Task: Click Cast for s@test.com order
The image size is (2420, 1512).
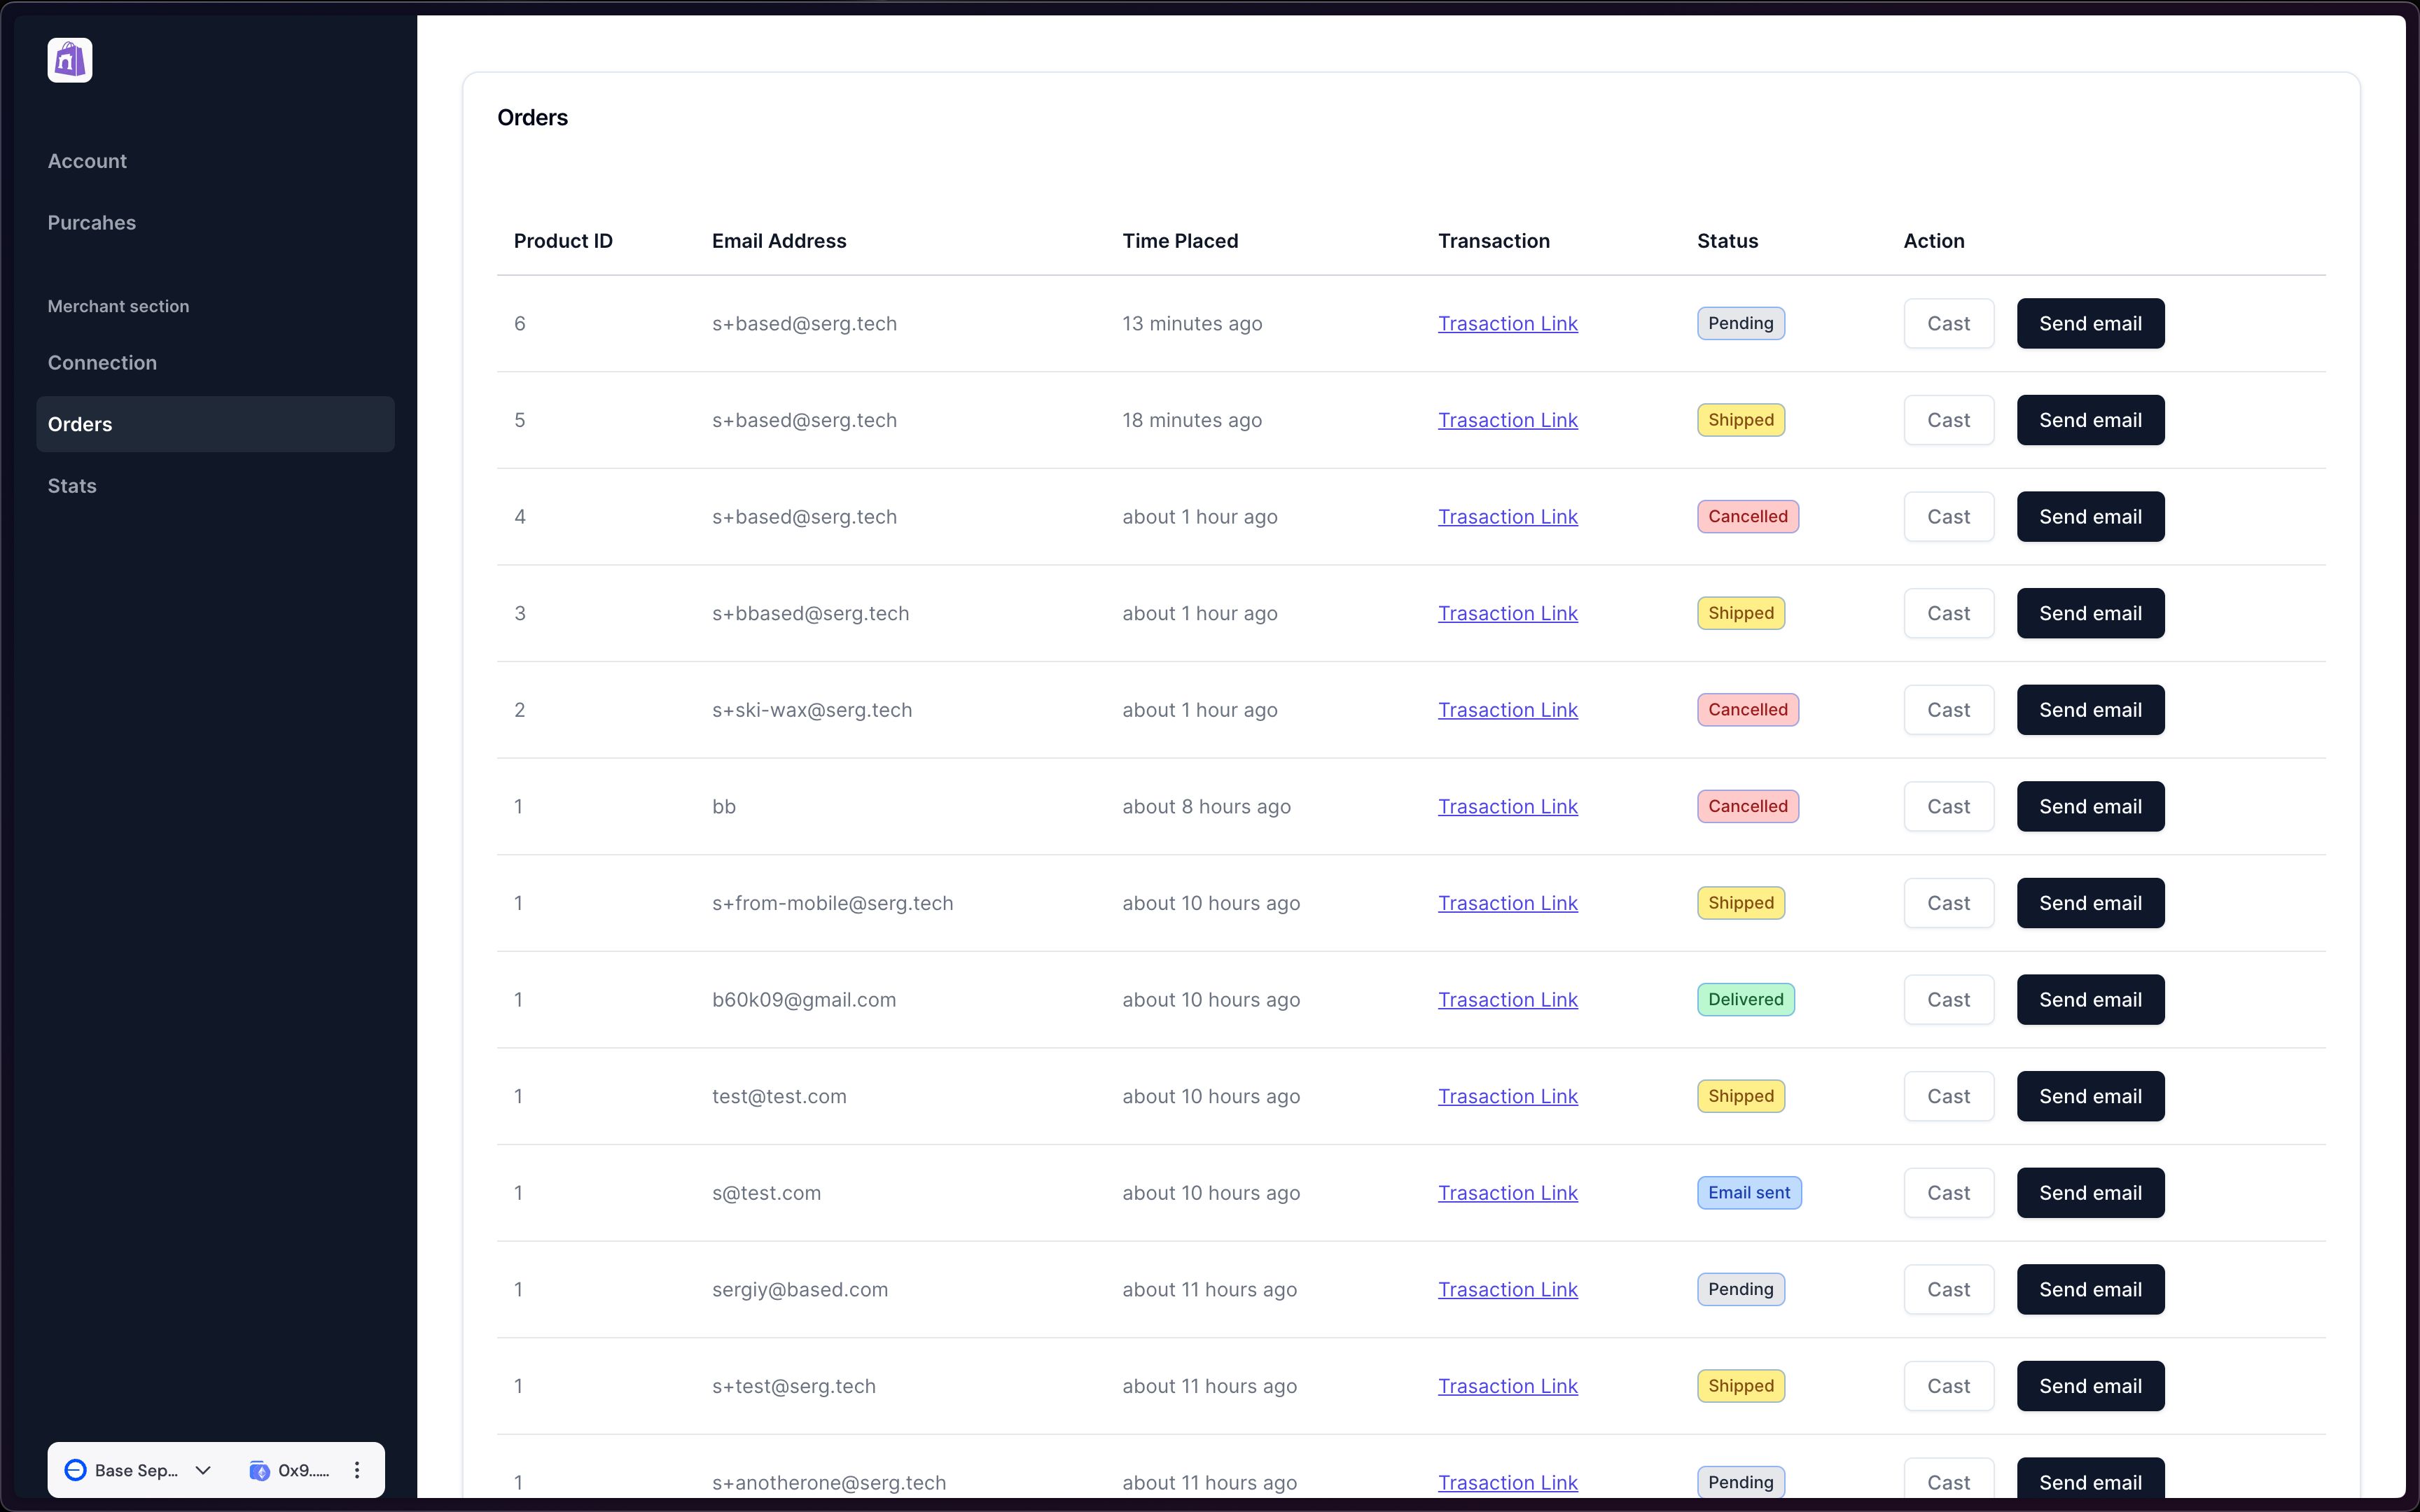Action: click(x=1948, y=1193)
